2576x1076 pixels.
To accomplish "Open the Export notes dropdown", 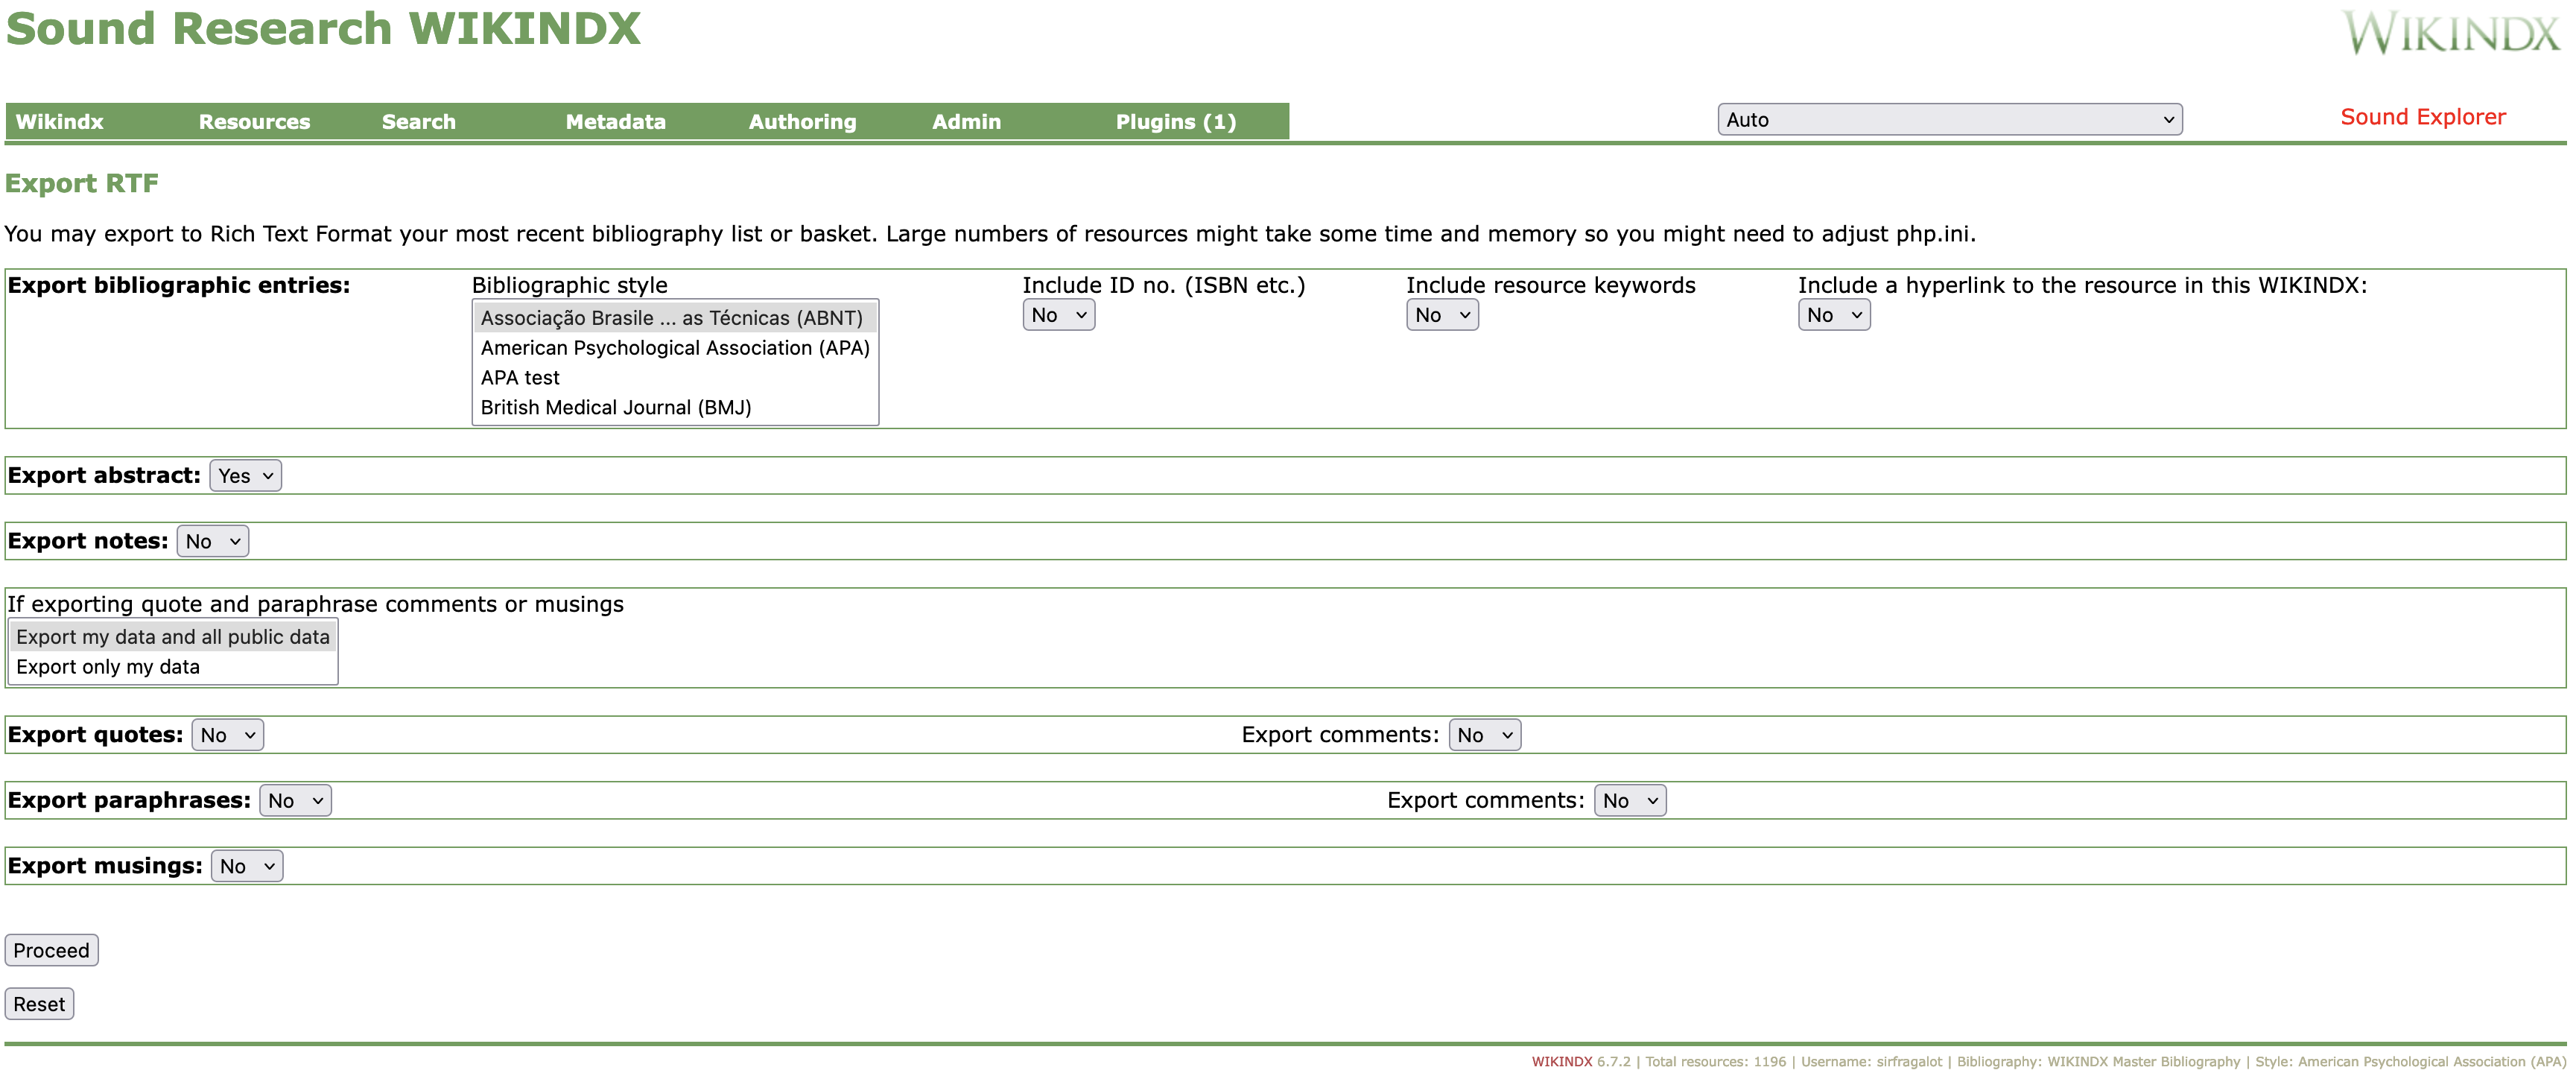I will 212,542.
